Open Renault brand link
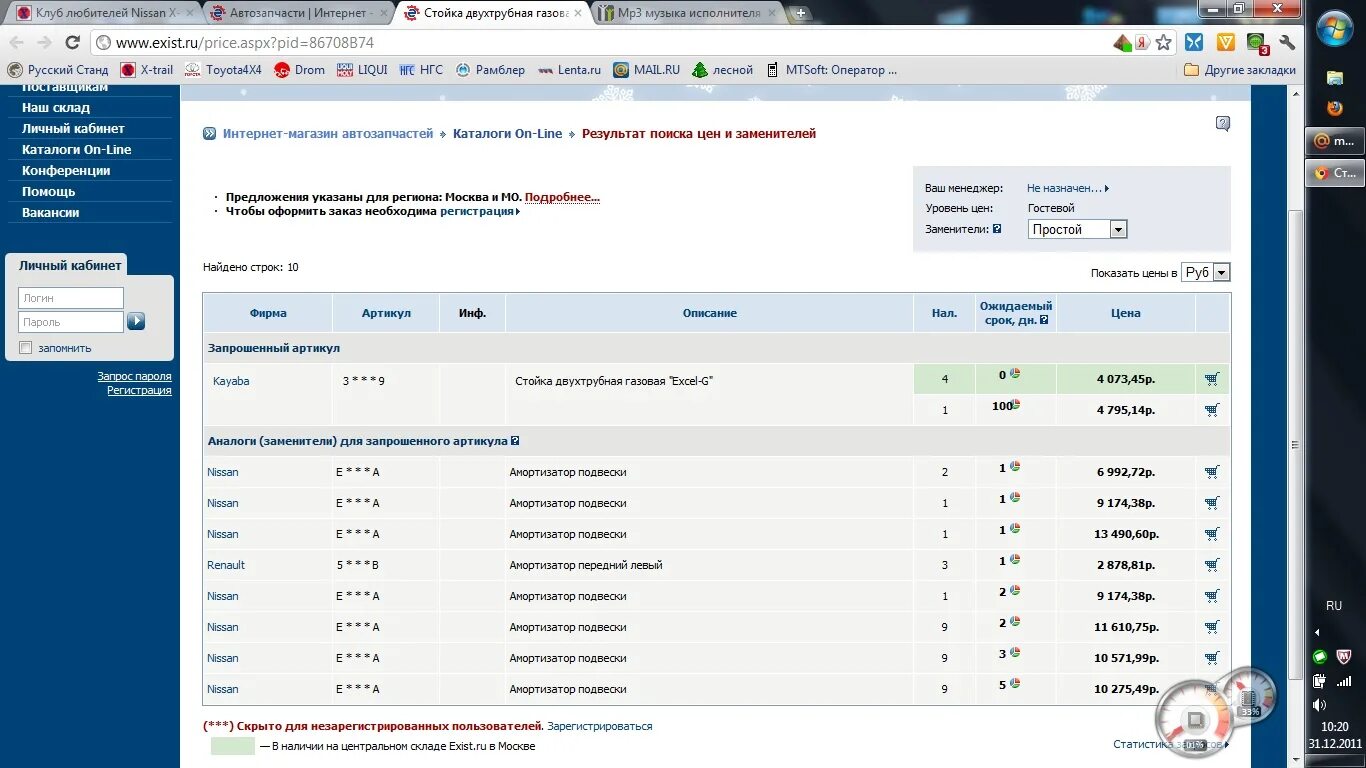Screen dimensions: 1366x768 click(x=226, y=565)
